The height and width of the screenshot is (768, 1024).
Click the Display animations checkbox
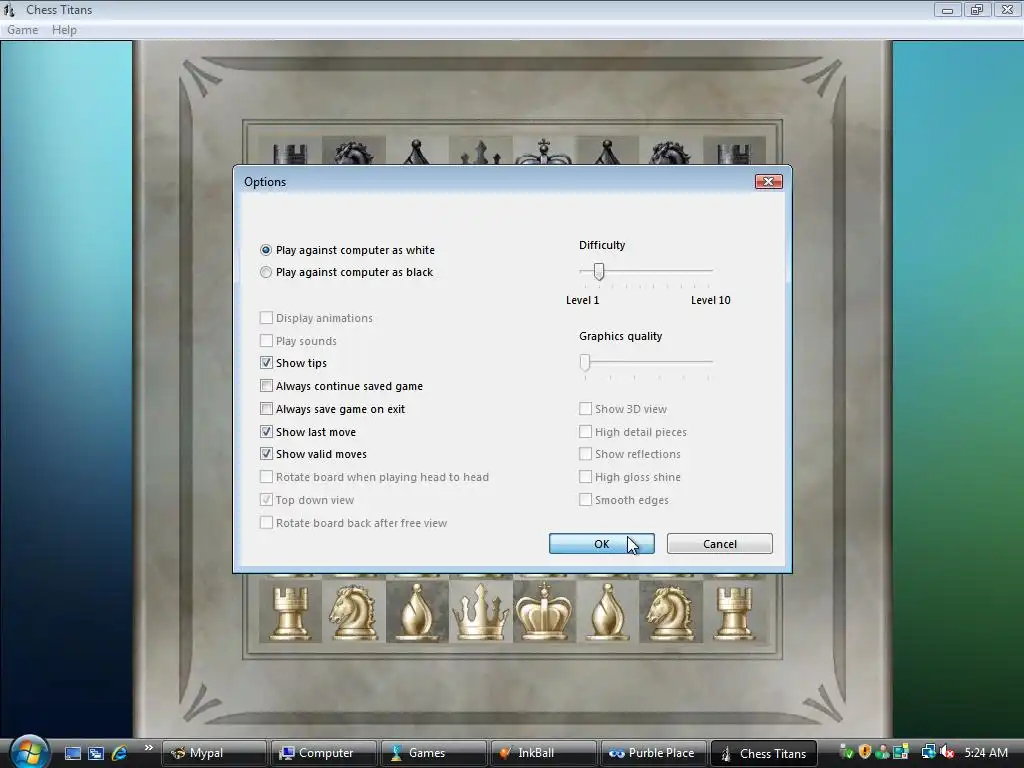(x=266, y=318)
